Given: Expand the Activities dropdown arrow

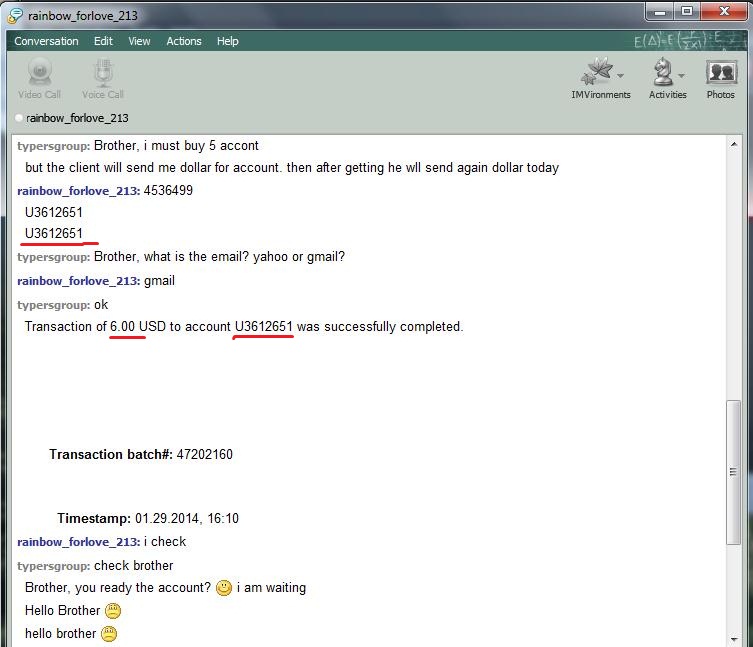Looking at the screenshot, I should click(x=681, y=75).
